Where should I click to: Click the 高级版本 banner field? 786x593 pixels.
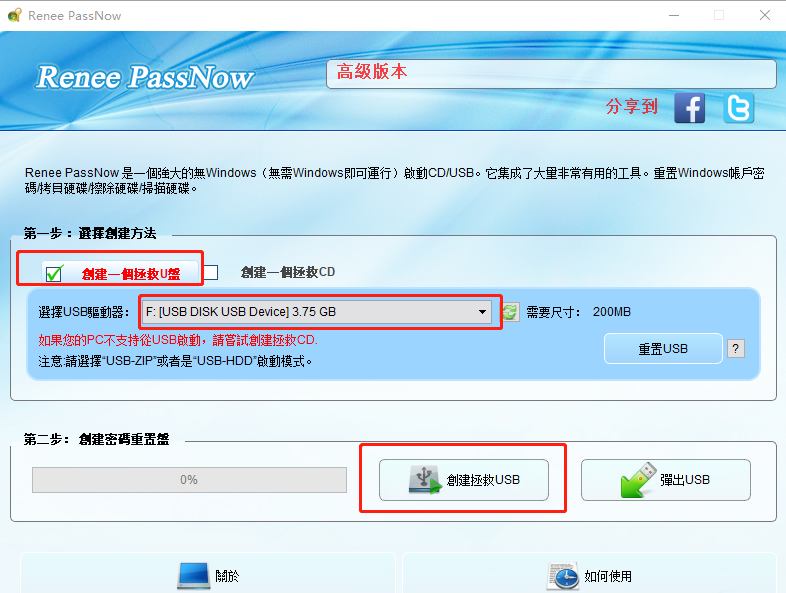(x=551, y=74)
